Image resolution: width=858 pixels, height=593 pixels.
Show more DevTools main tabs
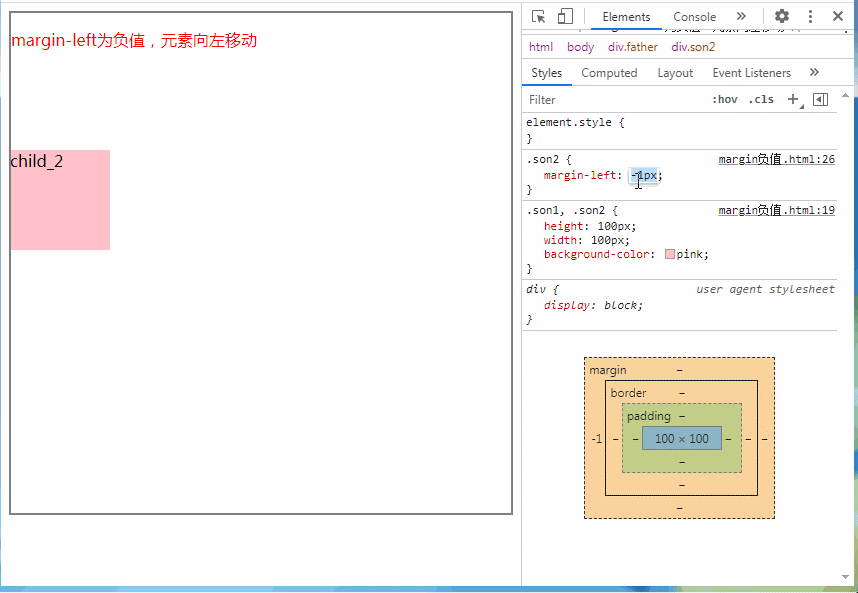[x=741, y=16]
